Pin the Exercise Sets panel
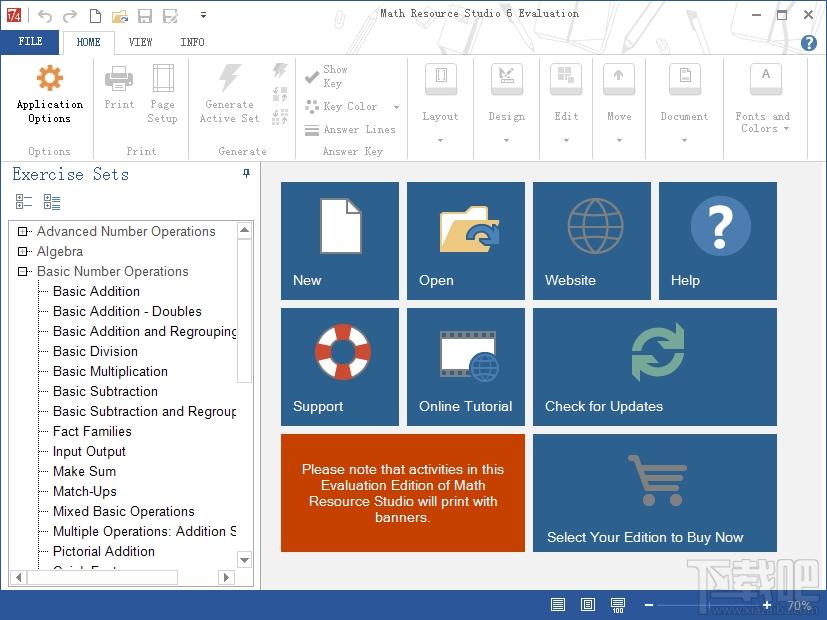 tap(246, 173)
